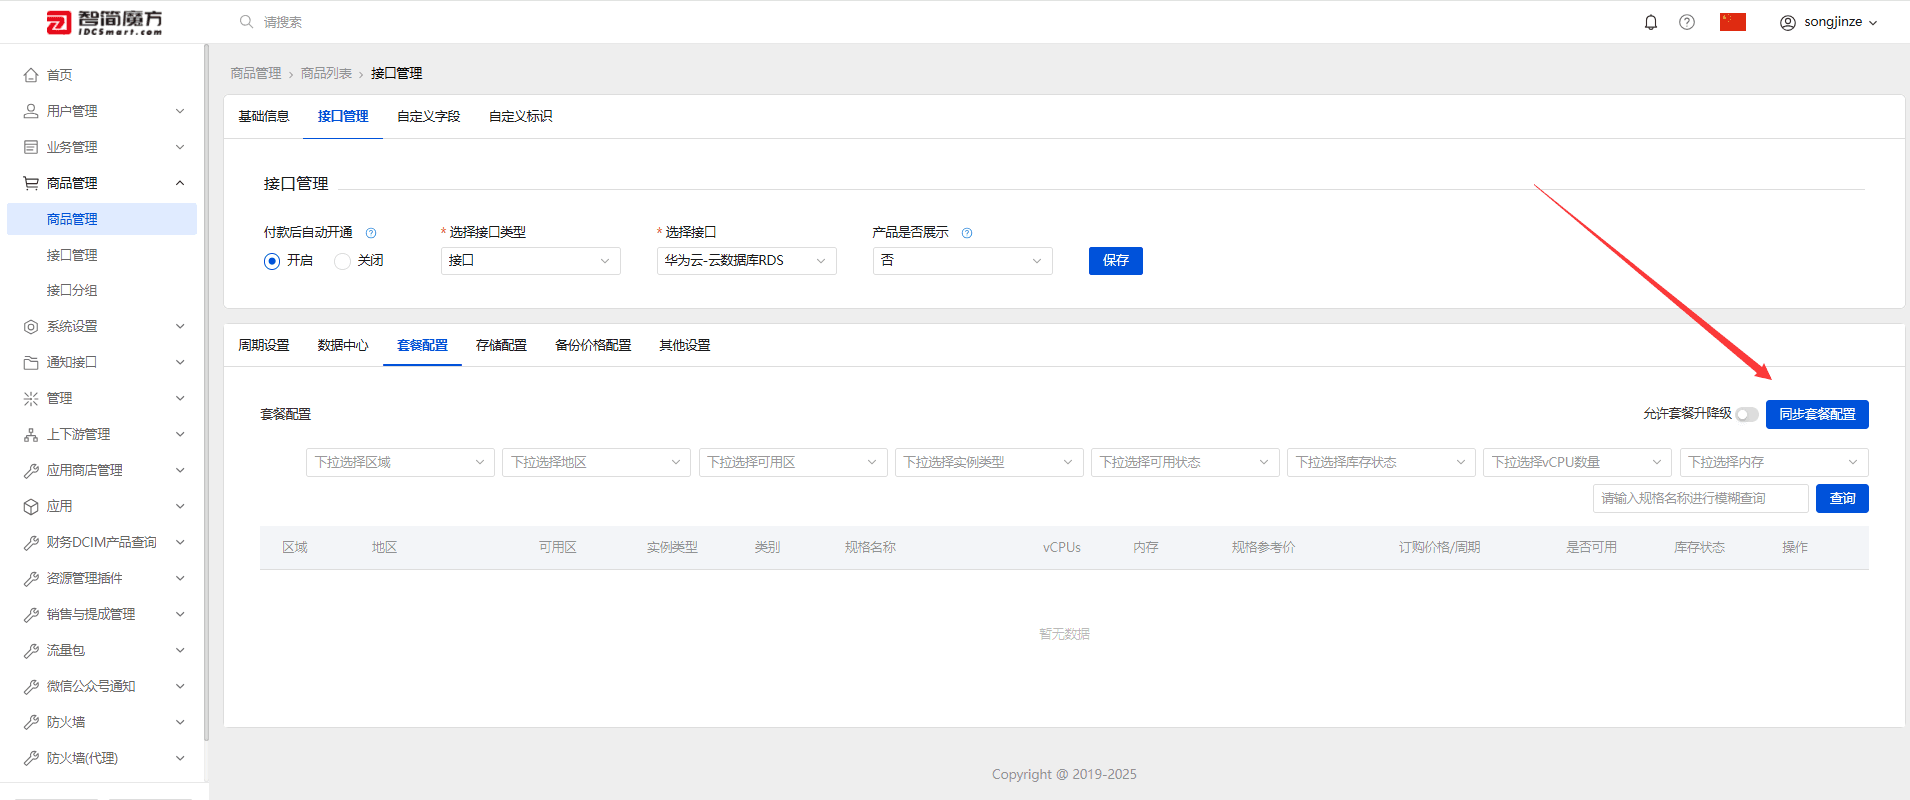The image size is (1910, 800).
Task: Click help icon beside 付款后自动开通
Action: 371,233
